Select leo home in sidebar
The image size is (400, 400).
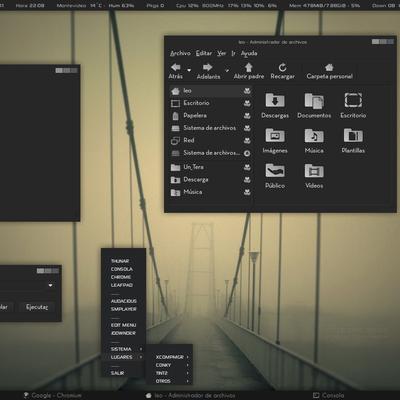pos(211,91)
